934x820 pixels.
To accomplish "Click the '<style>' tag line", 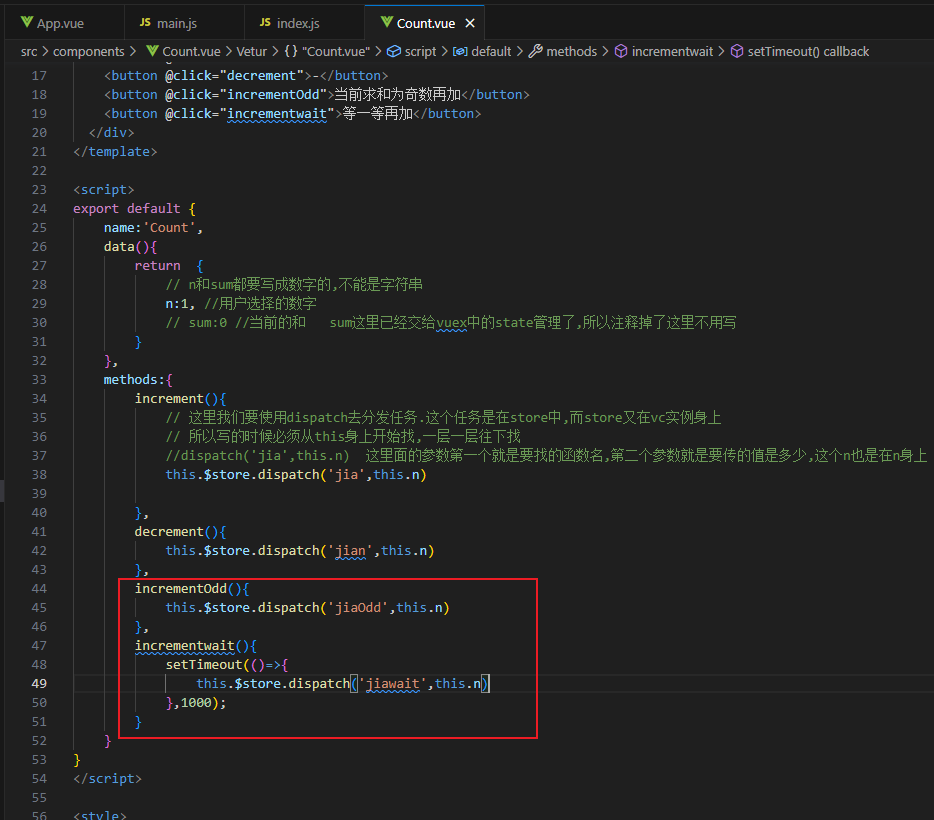I will (x=99, y=815).
